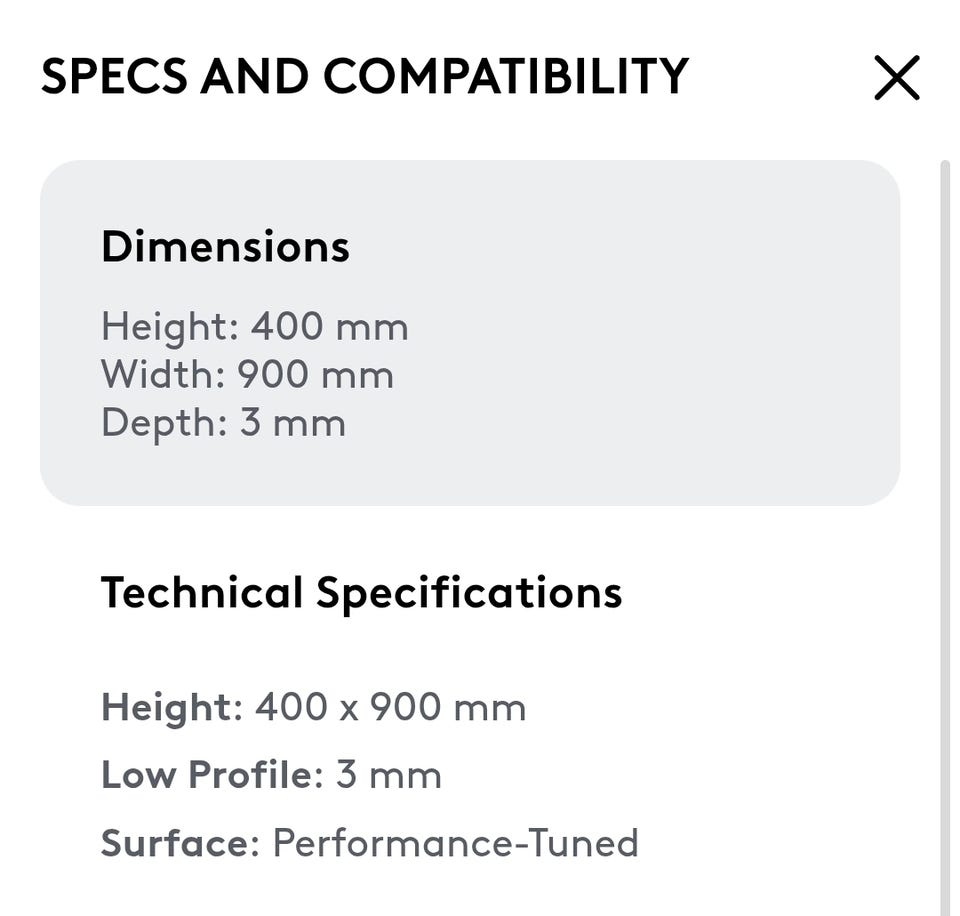Select the "Dimensions" heading in the gray card
The image size is (960, 916).
(225, 246)
